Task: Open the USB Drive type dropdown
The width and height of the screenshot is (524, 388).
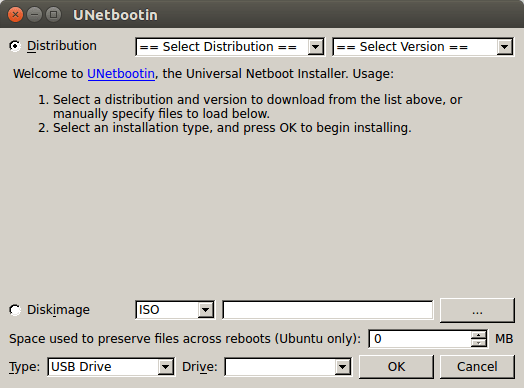Action: tap(111, 367)
